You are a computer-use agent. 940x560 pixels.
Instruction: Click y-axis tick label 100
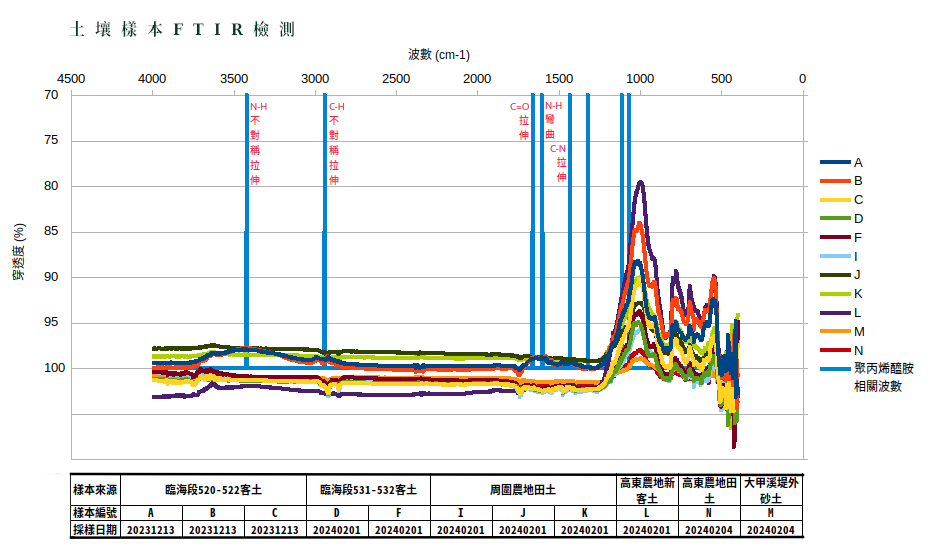click(55, 368)
